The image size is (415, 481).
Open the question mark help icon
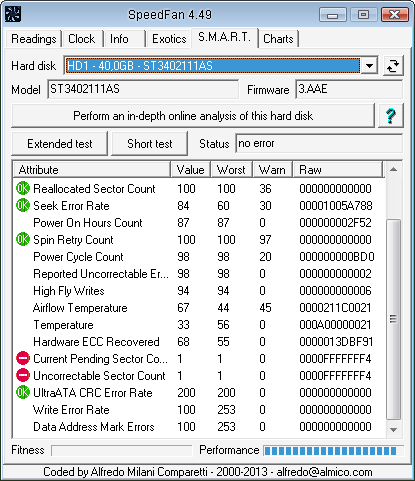click(390, 116)
